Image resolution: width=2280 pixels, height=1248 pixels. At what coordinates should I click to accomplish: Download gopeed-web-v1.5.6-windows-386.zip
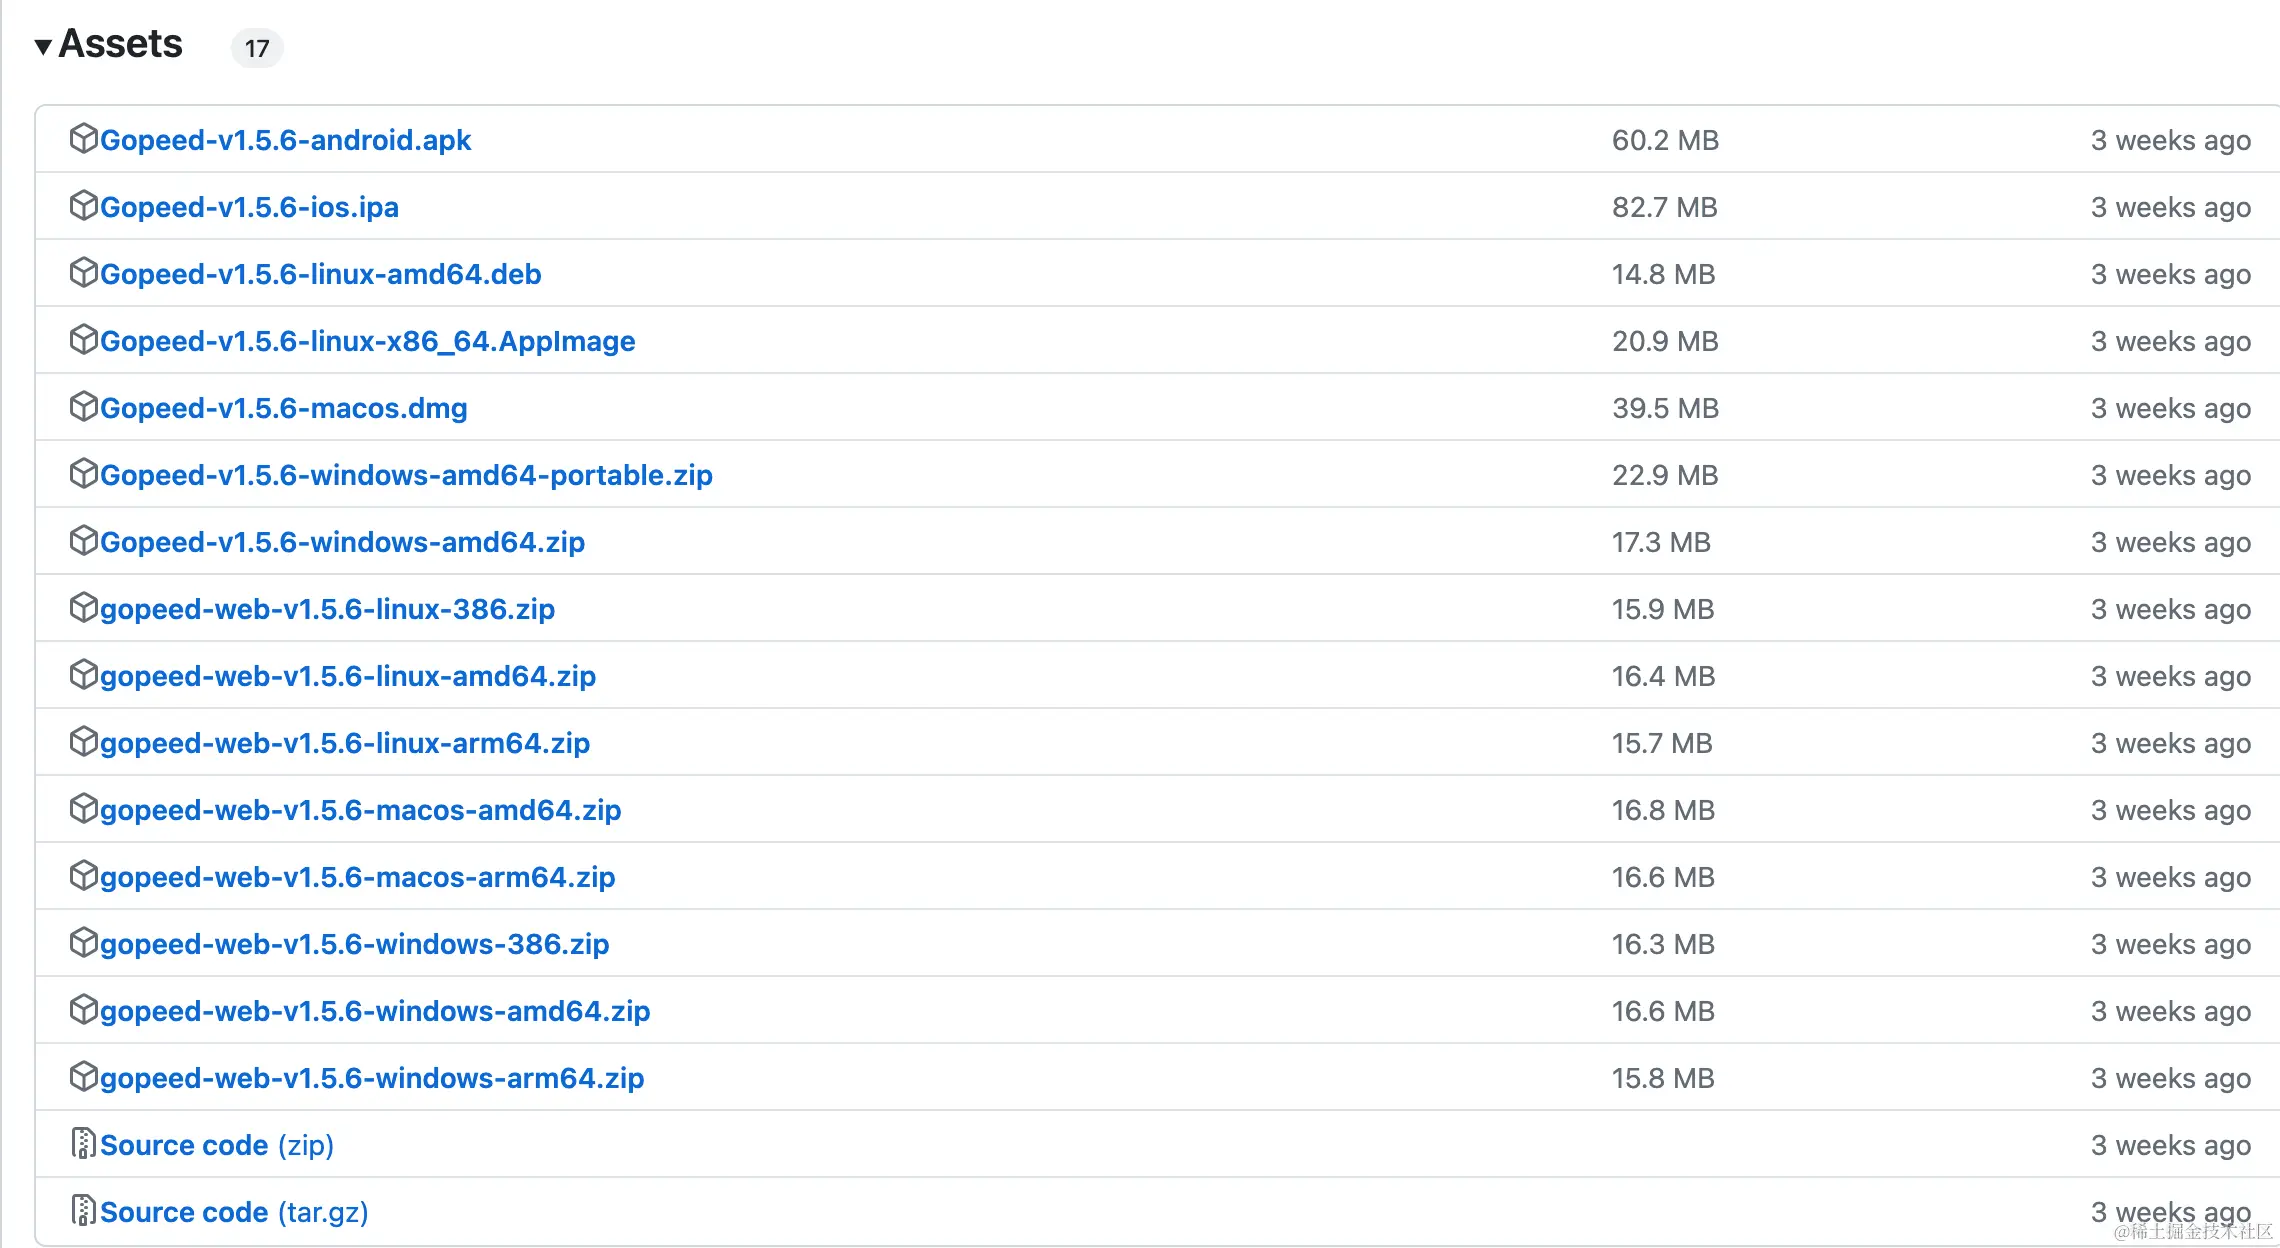[354, 944]
